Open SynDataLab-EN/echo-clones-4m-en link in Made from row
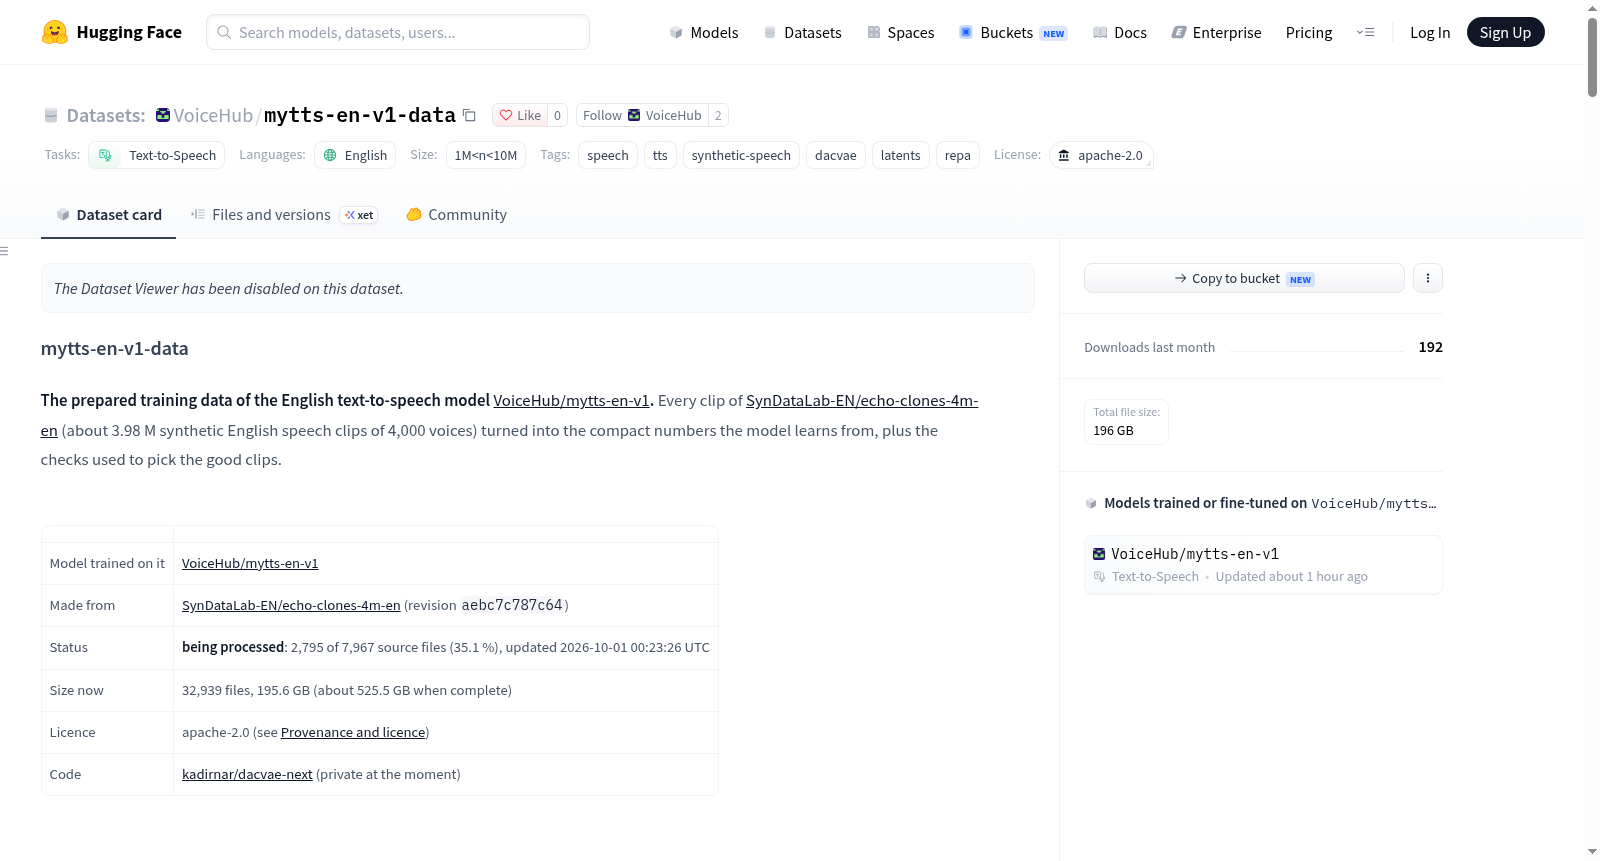Viewport: 1600px width, 861px height. 291,605
